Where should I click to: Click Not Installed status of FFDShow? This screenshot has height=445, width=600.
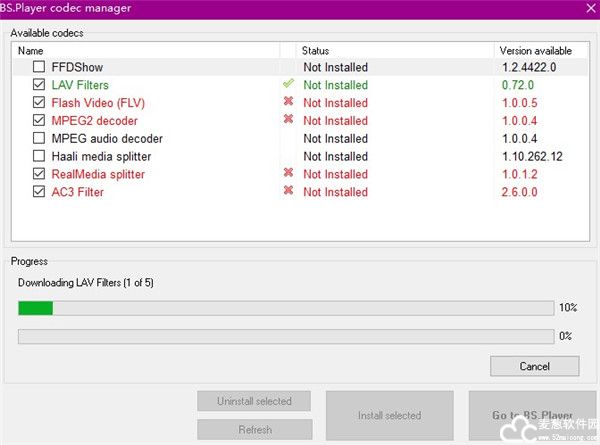336,67
